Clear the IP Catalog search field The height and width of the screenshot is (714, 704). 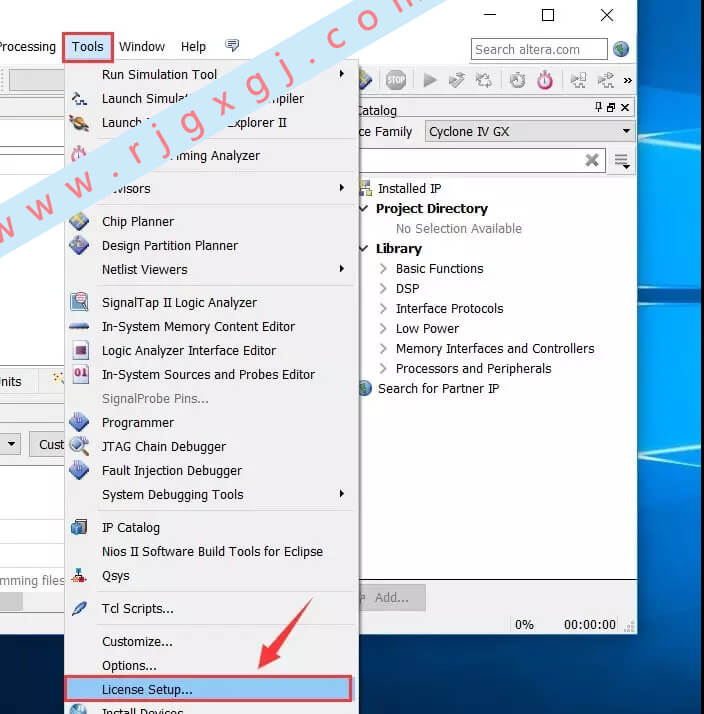(x=592, y=160)
